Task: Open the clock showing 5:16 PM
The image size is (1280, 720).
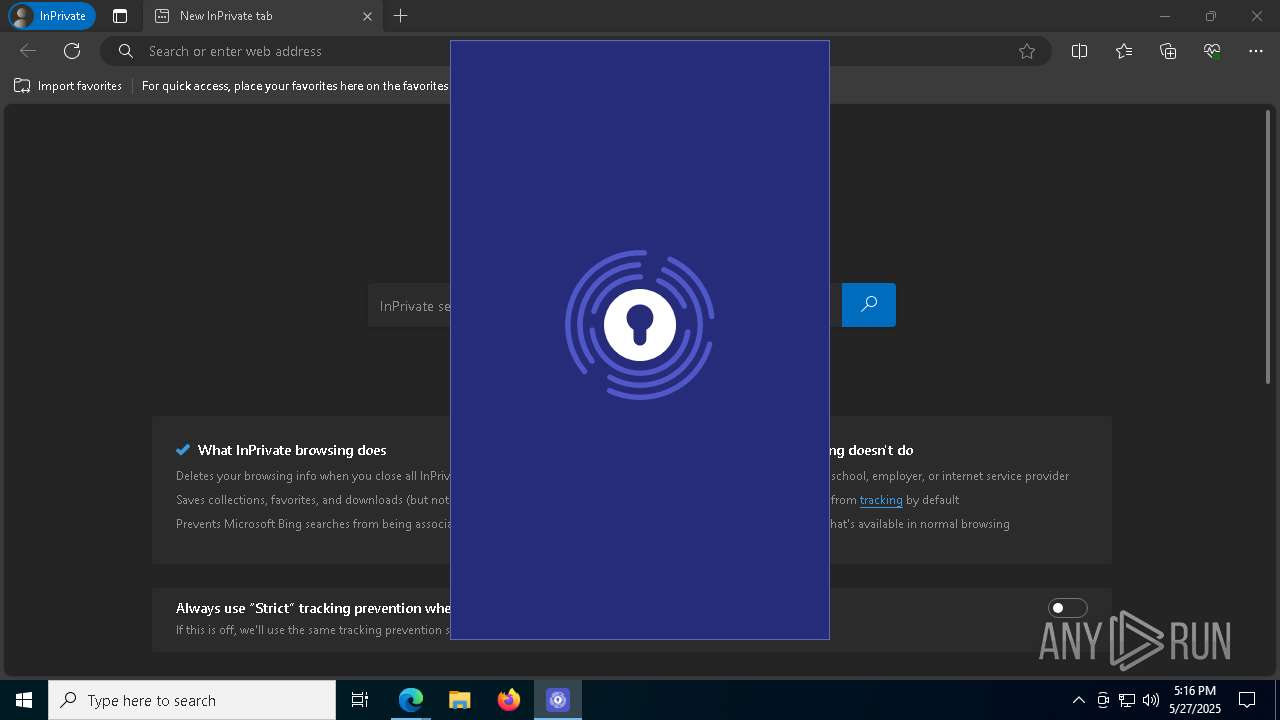Action: click(1195, 700)
